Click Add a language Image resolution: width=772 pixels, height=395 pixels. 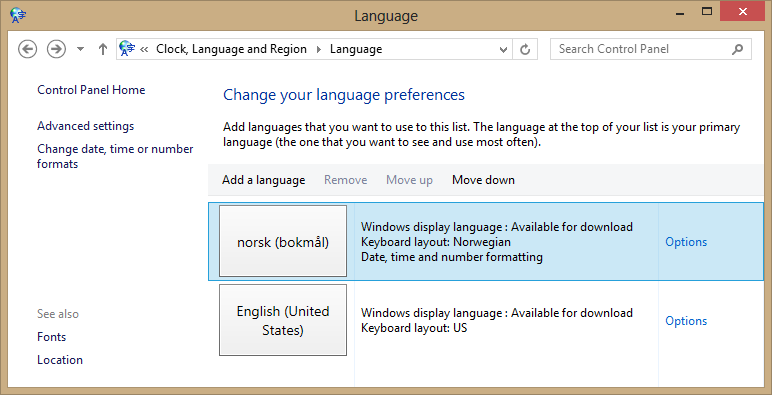tap(263, 180)
